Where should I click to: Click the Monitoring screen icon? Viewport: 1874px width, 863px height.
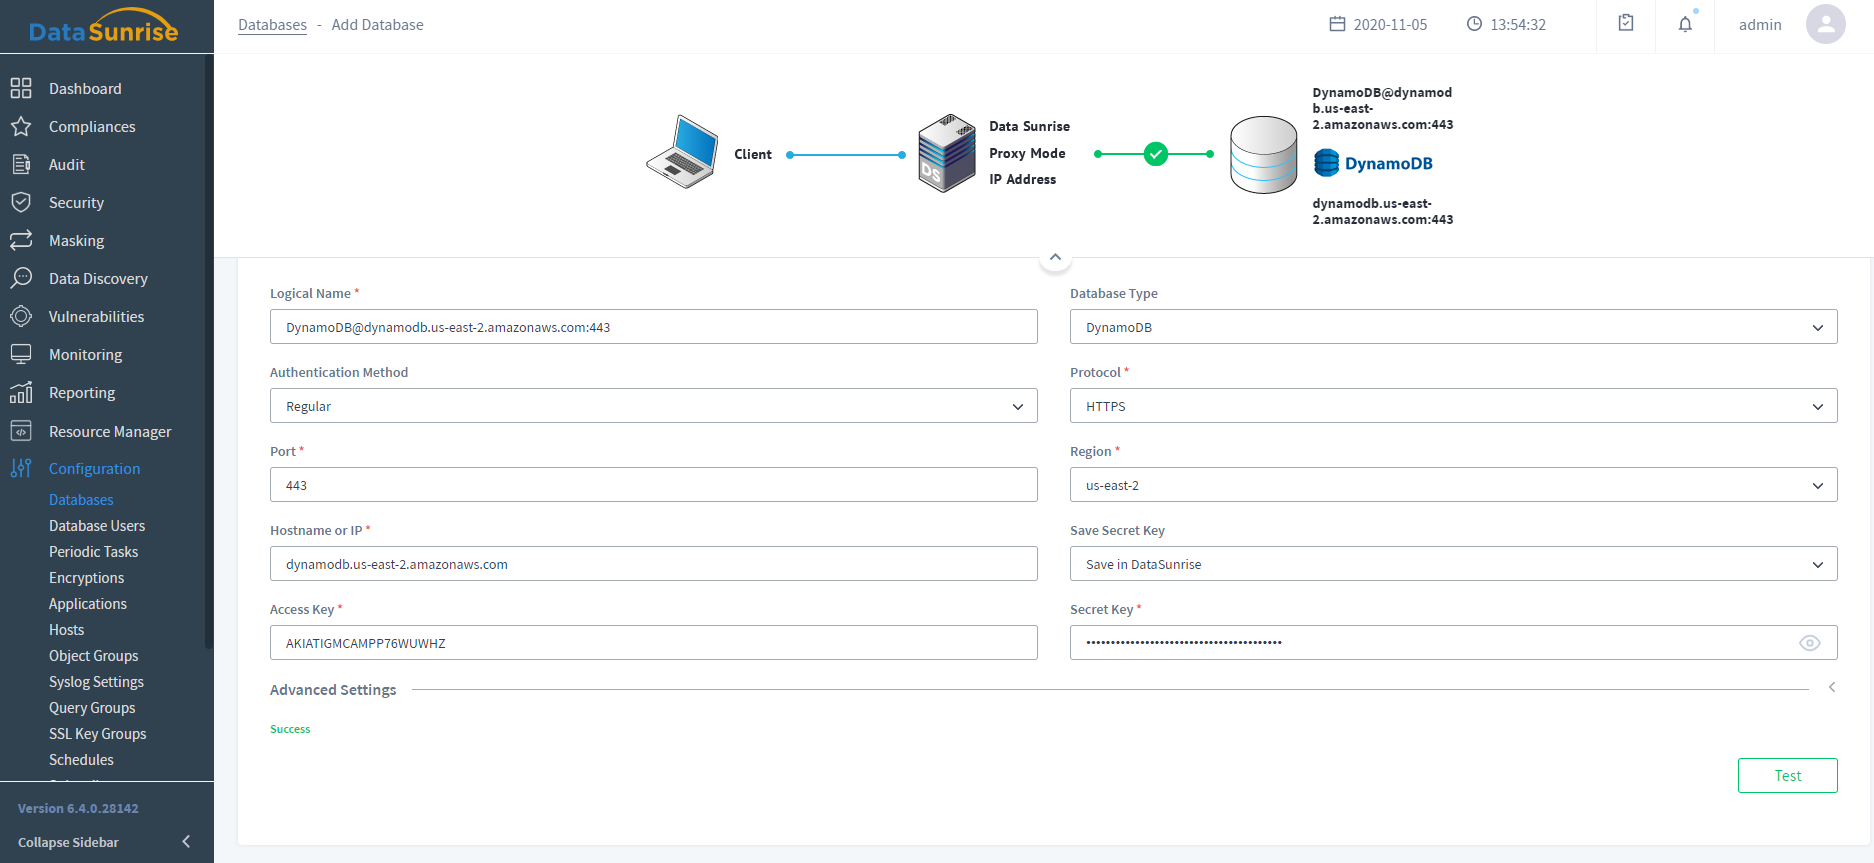pos(21,354)
